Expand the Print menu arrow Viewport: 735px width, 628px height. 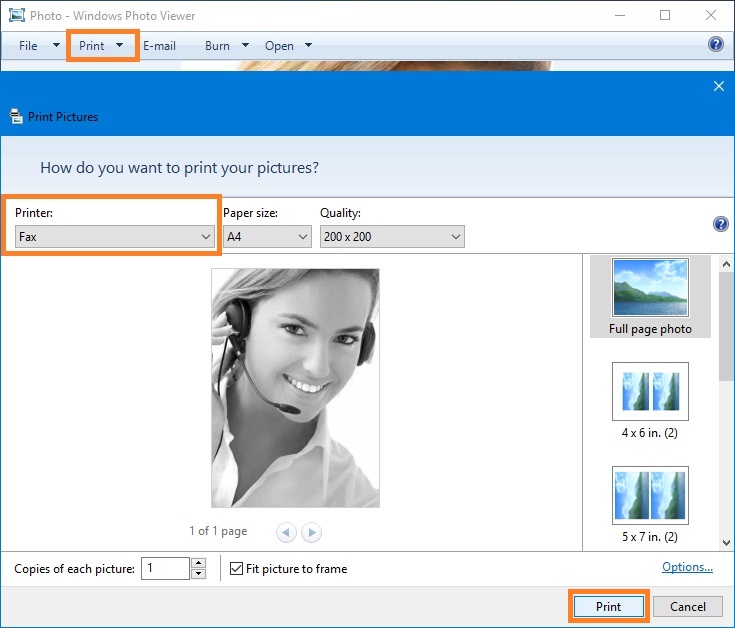point(120,45)
